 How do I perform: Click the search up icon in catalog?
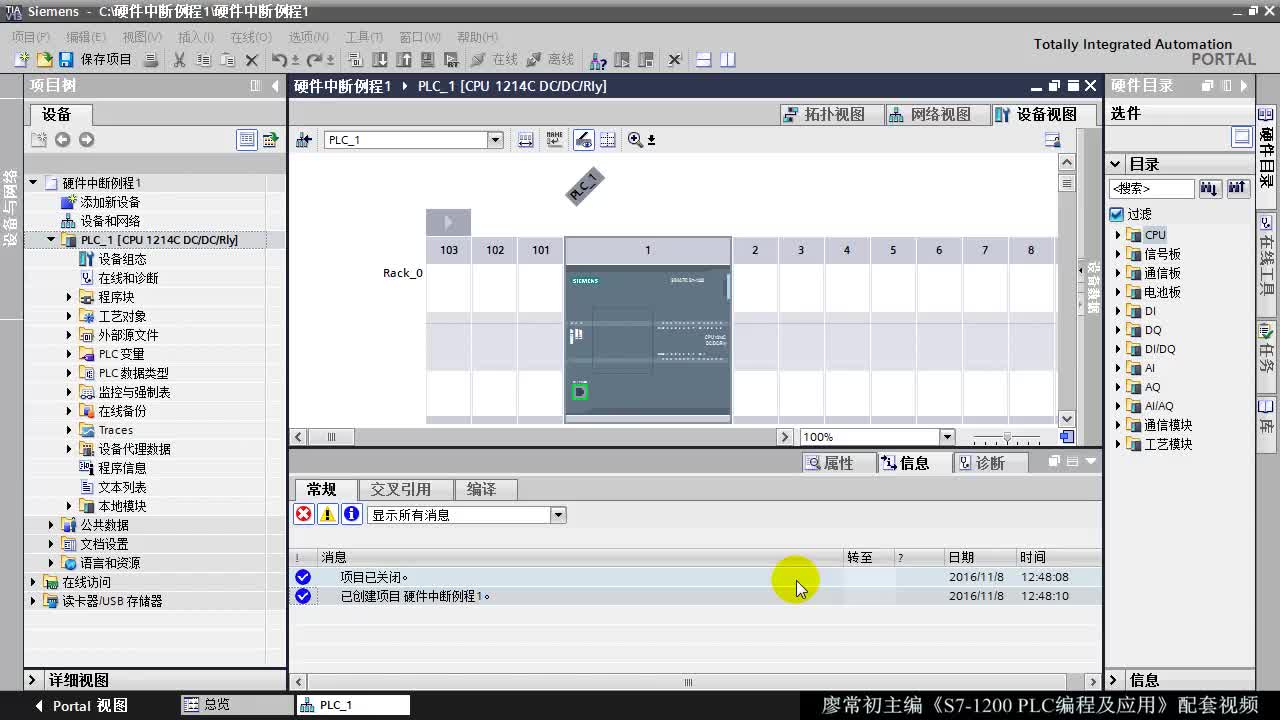(1237, 188)
